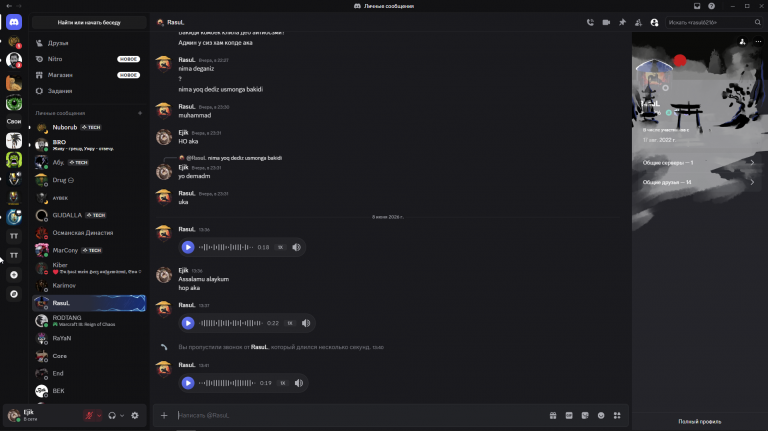Find or start a conversation search box
This screenshot has height=431, width=768.
coord(89,23)
